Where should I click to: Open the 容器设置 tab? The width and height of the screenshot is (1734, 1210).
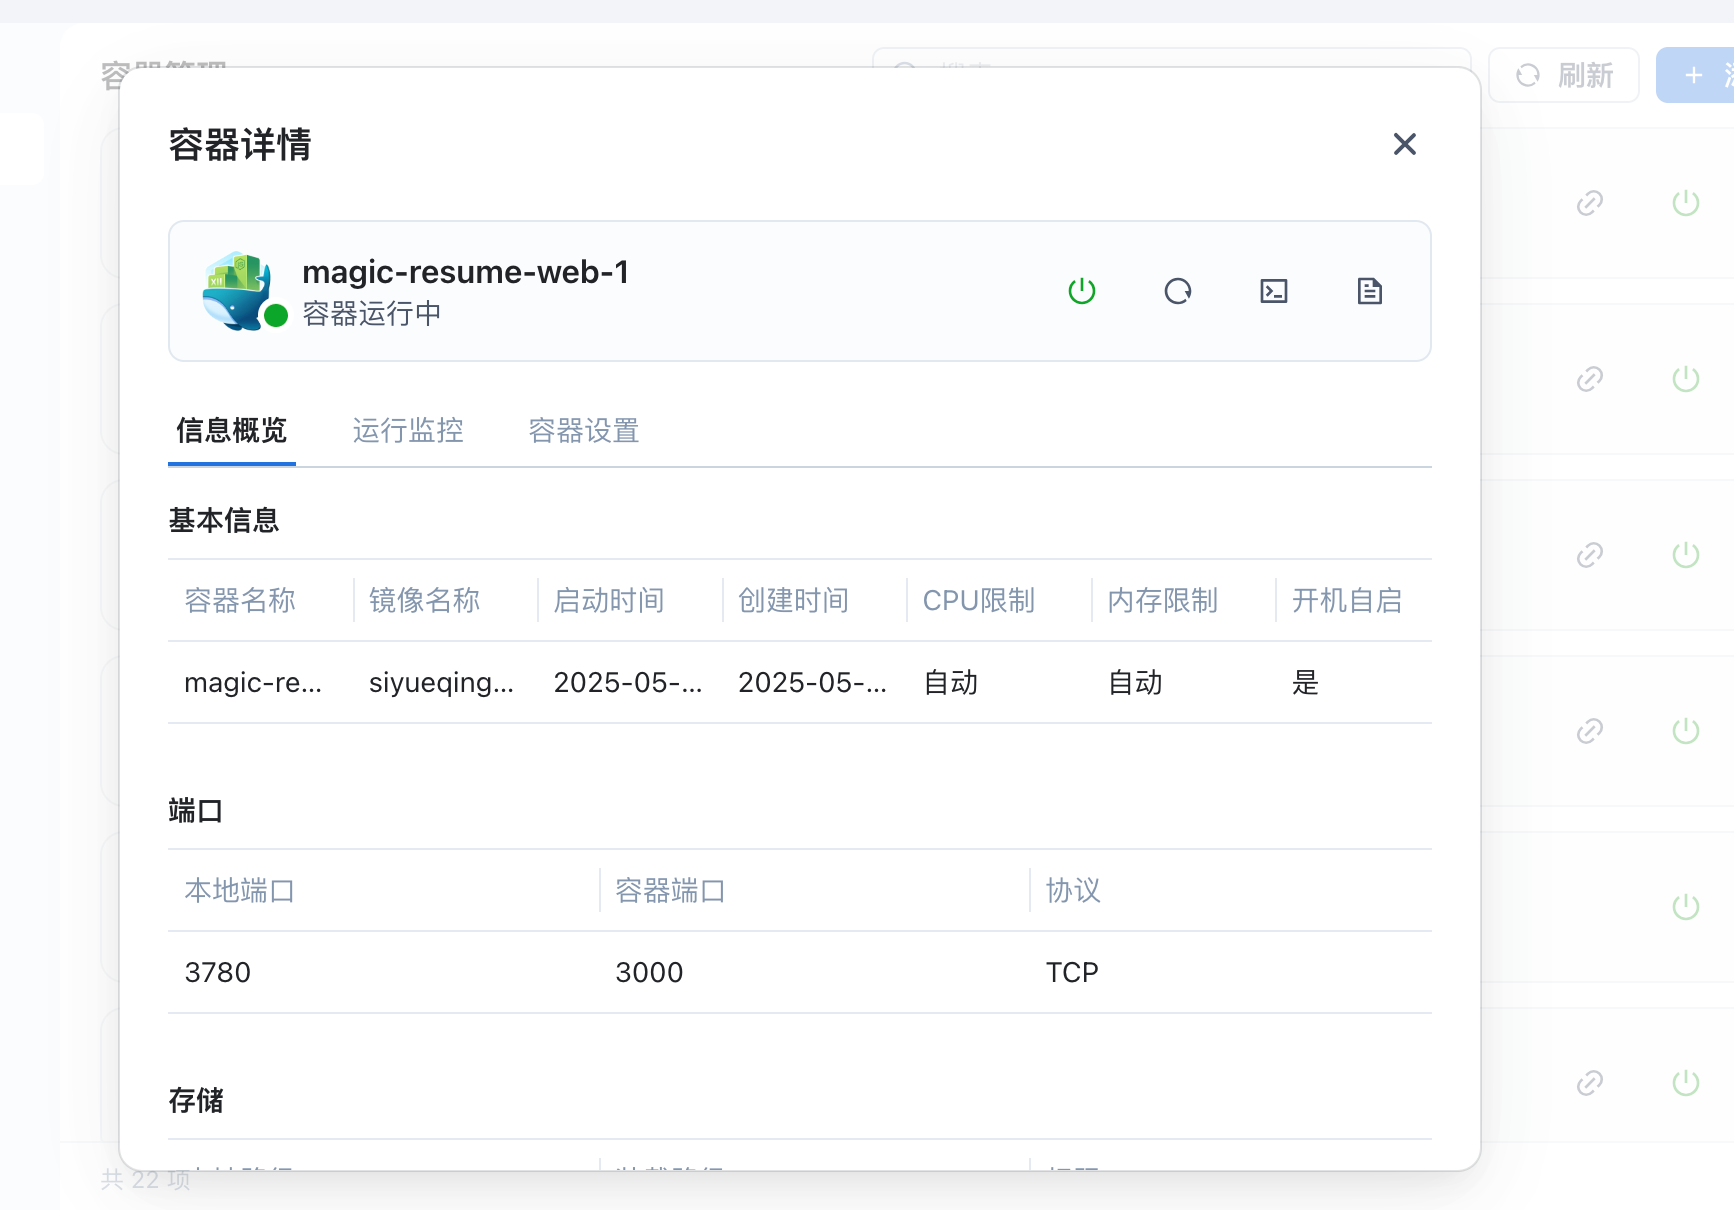click(583, 431)
